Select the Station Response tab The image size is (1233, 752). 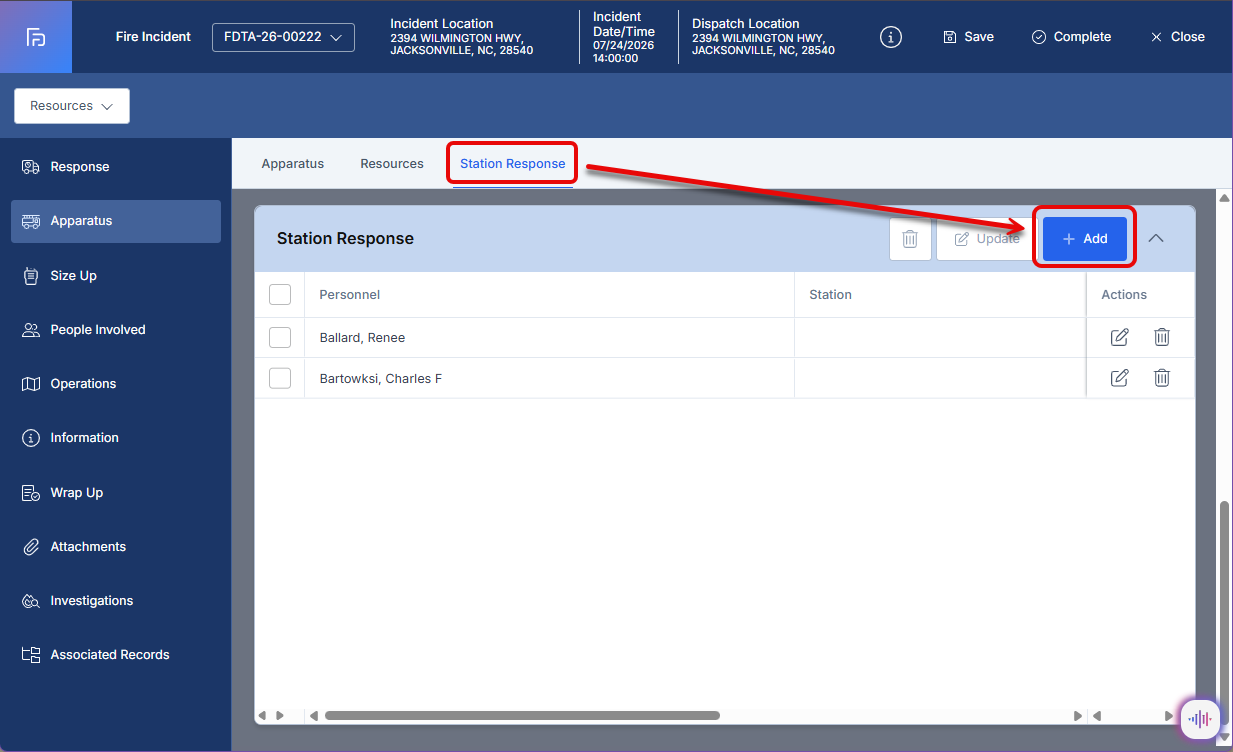click(513, 164)
